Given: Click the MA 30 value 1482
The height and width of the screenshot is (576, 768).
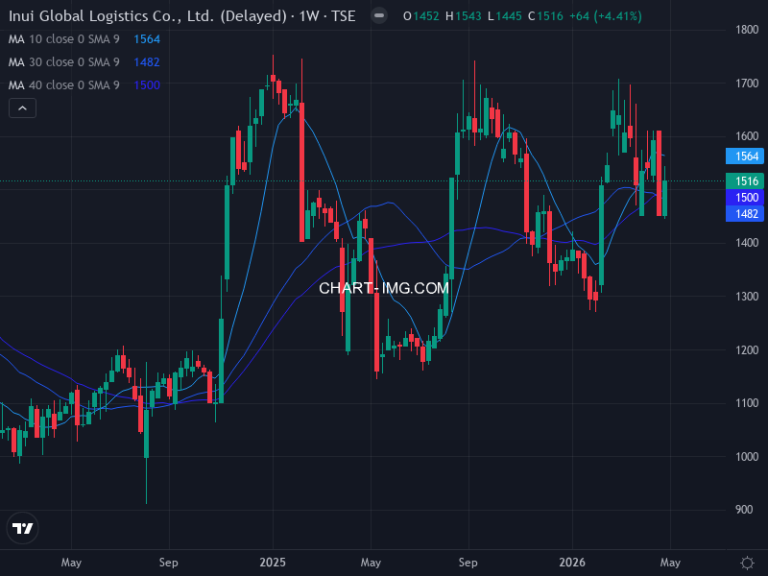Looking at the screenshot, I should pyautogui.click(x=147, y=62).
